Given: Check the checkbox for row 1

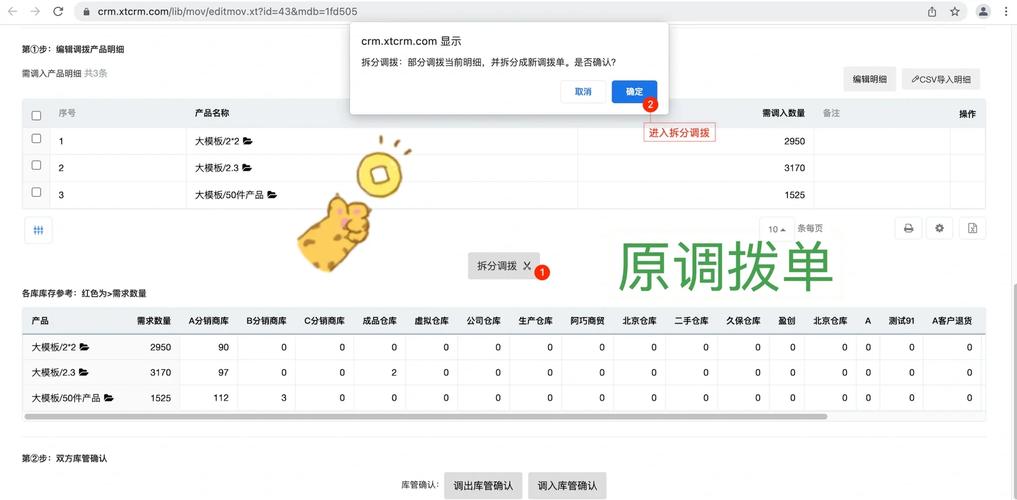Looking at the screenshot, I should tap(36, 139).
